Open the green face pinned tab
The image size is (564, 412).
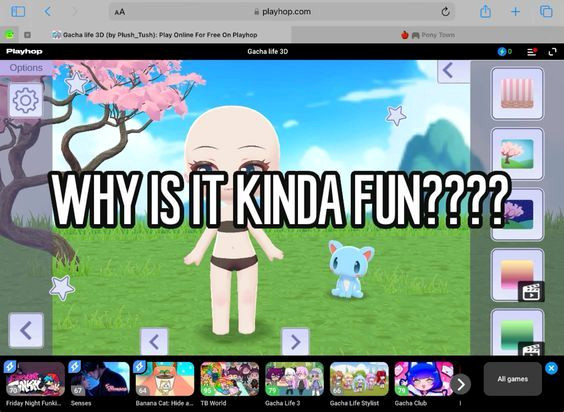coord(9,35)
